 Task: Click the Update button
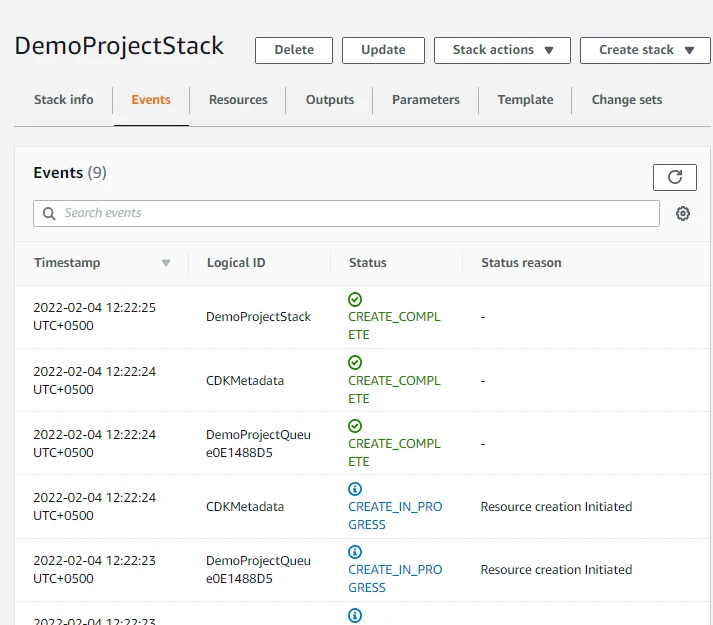(x=383, y=50)
